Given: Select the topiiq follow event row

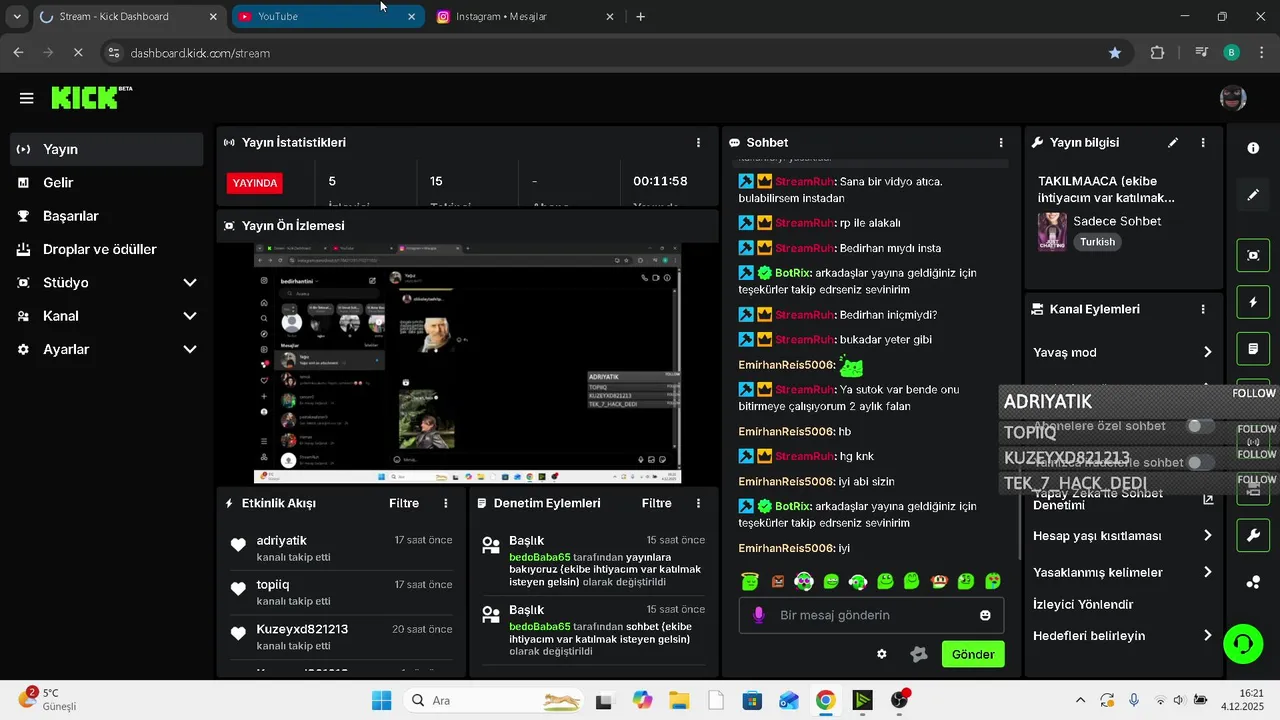Looking at the screenshot, I should [x=342, y=592].
